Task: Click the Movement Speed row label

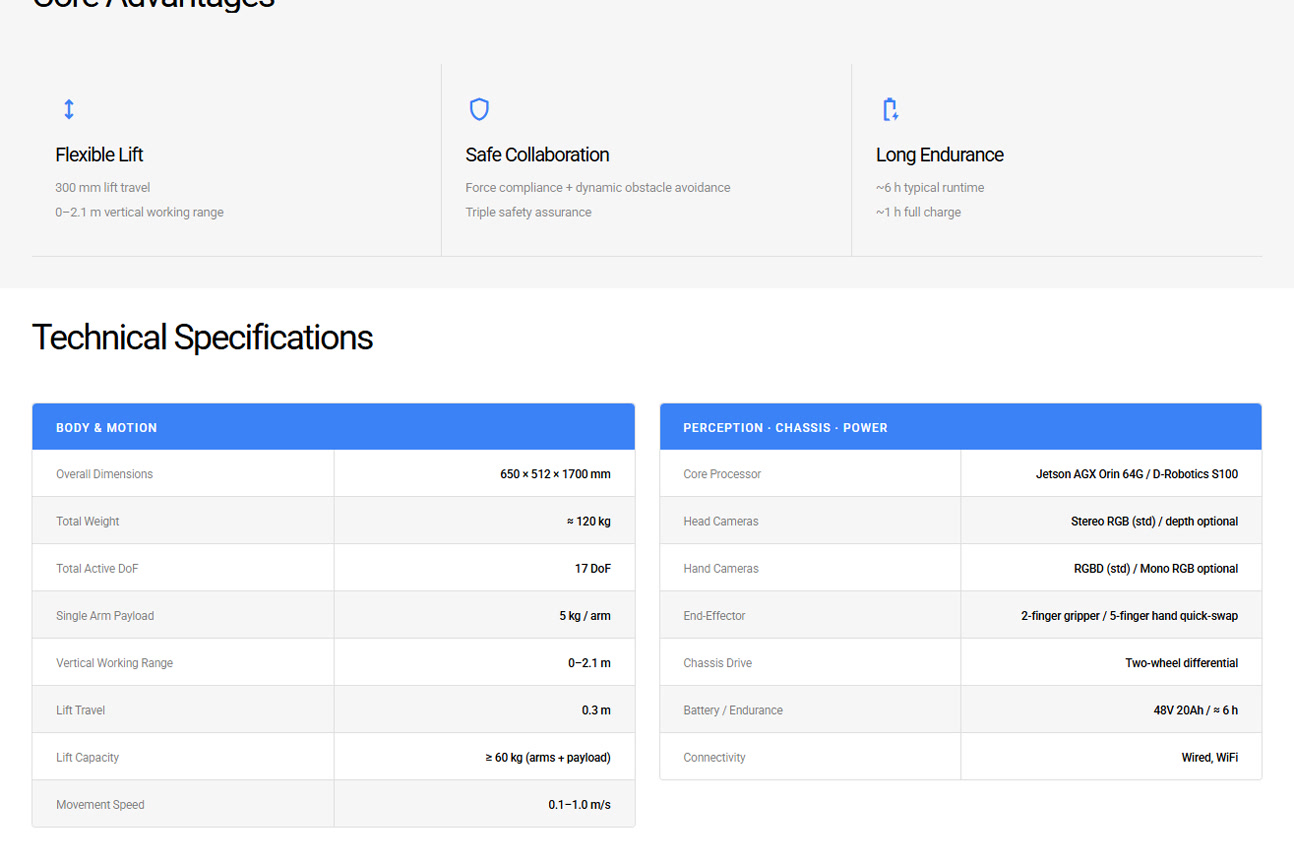Action: coord(100,805)
